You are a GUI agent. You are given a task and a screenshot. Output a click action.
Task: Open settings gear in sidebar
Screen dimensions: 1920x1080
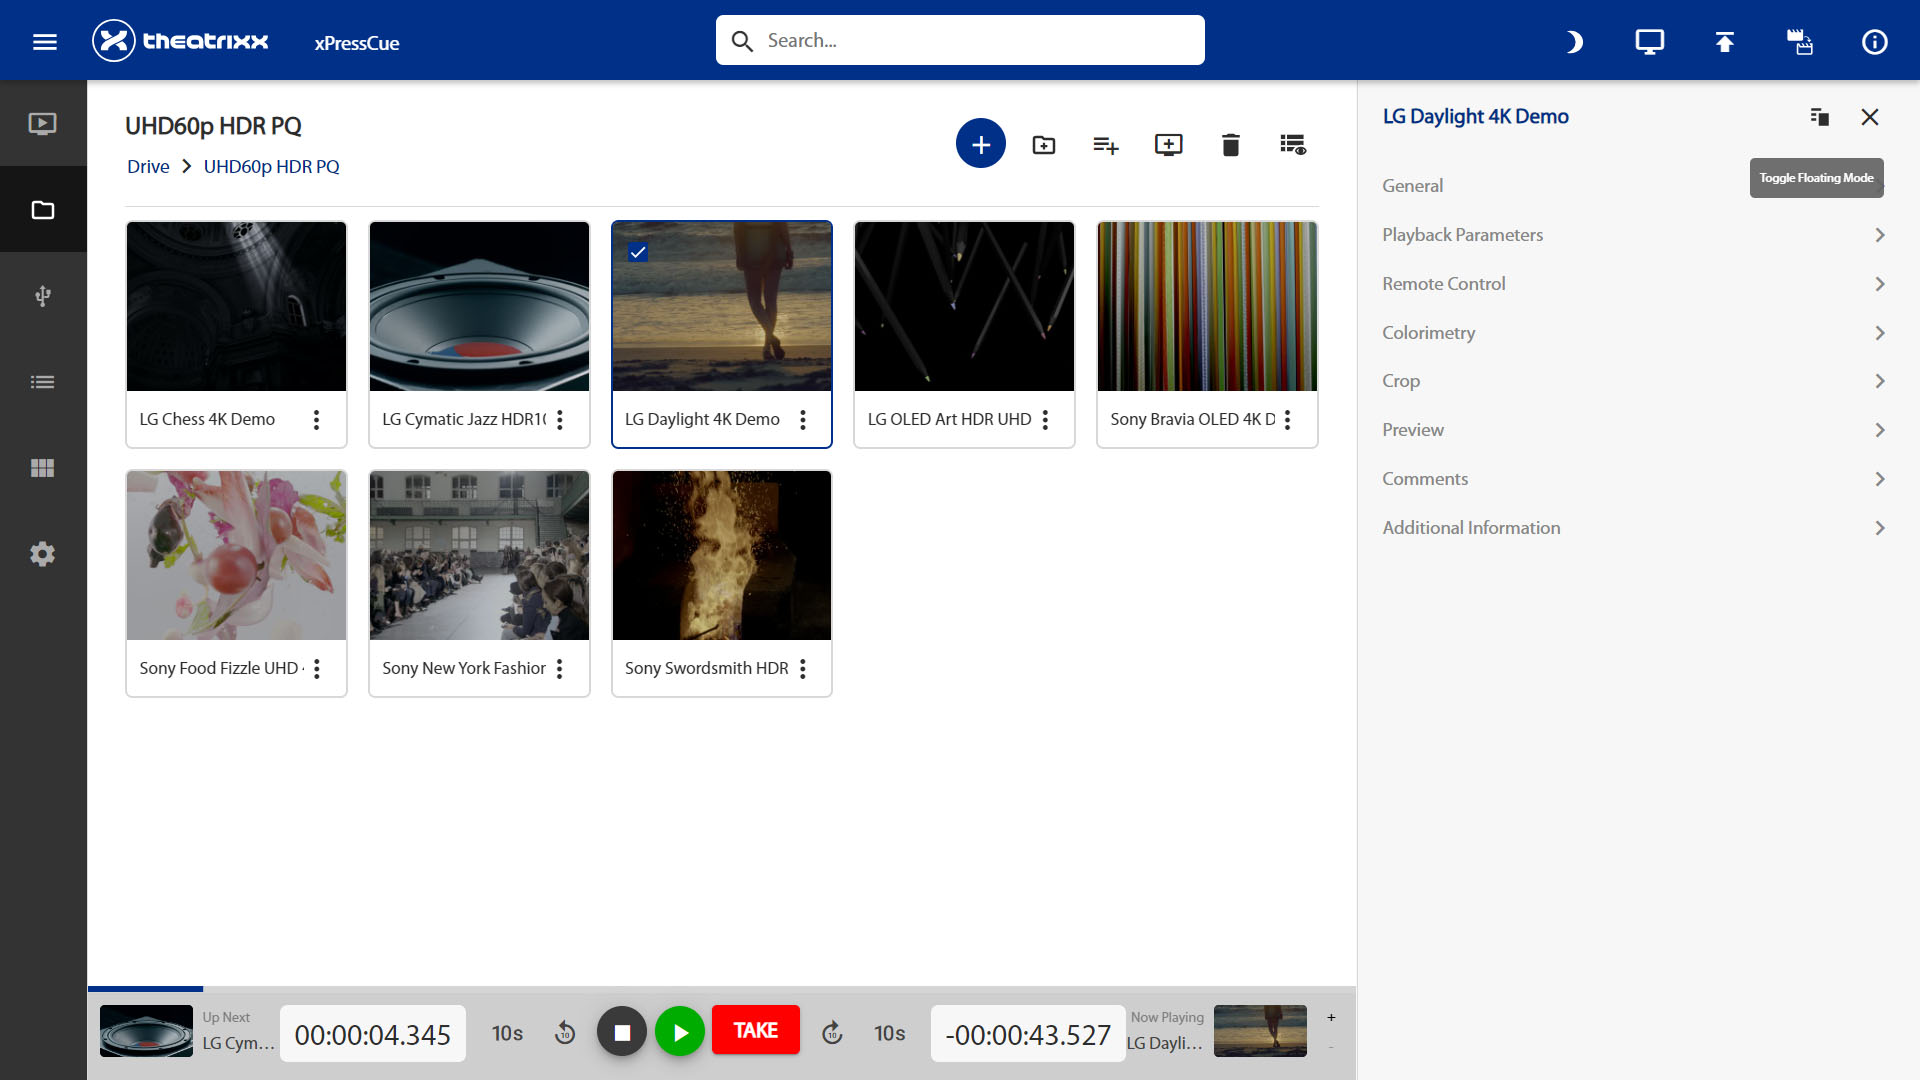[x=43, y=553]
